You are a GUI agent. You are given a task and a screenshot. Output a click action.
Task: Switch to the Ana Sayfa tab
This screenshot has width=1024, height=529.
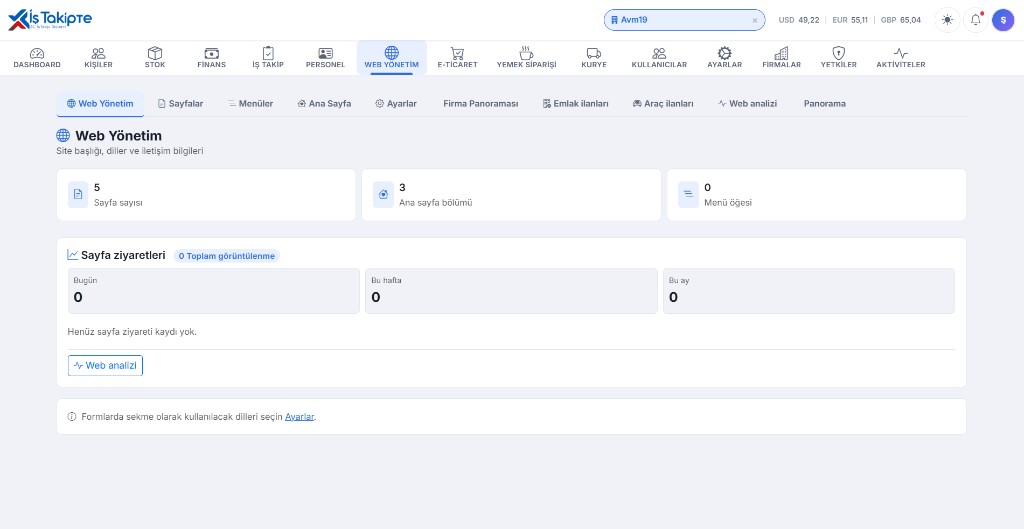pos(324,104)
